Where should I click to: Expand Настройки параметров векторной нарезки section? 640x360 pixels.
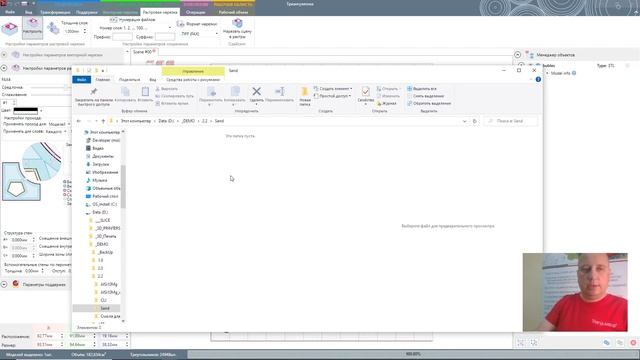pyautogui.click(x=4, y=55)
